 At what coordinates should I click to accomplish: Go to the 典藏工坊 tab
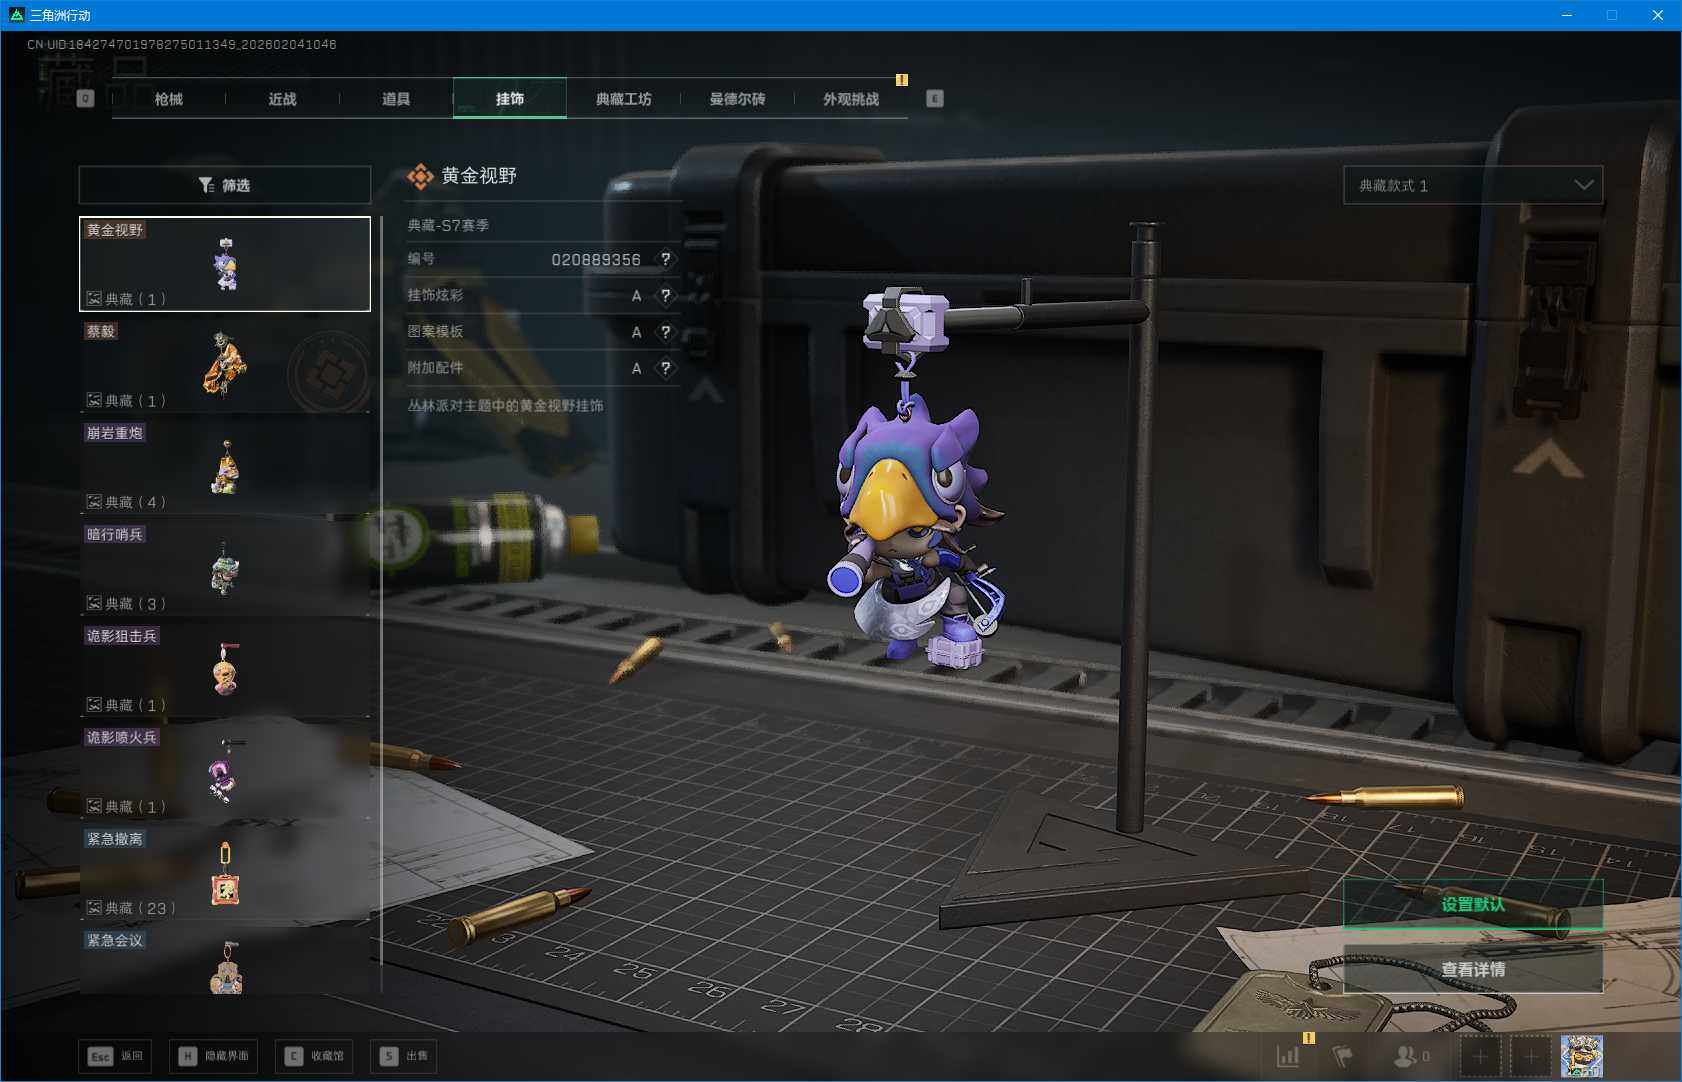[624, 99]
